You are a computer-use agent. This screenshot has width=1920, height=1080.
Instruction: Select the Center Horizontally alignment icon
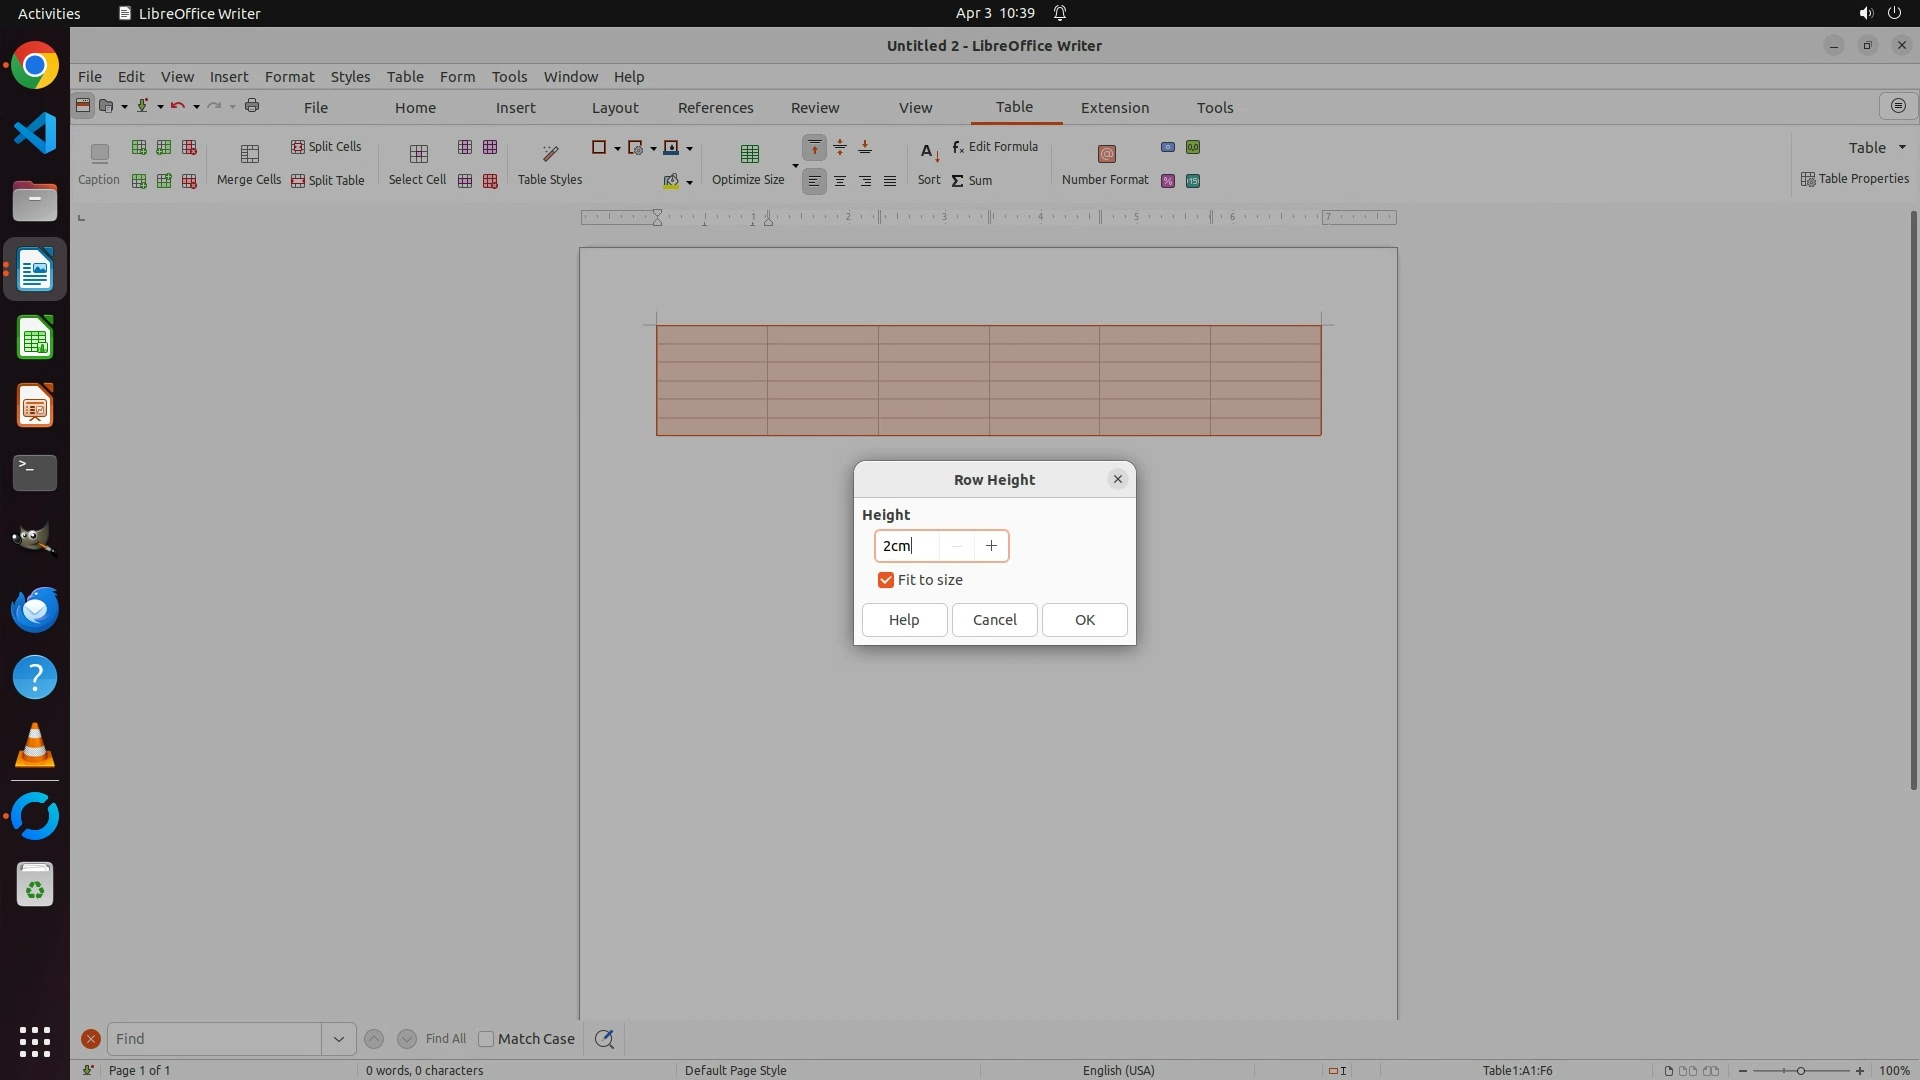click(x=840, y=181)
